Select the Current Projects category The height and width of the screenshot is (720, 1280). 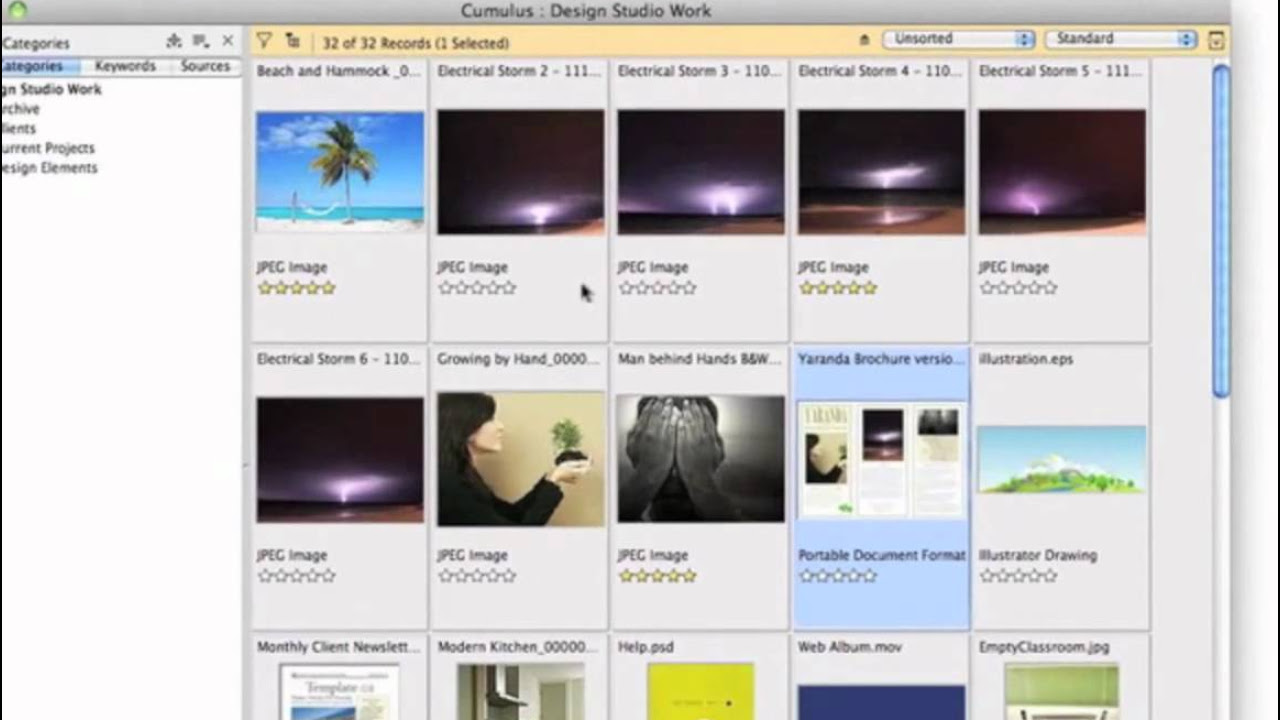pyautogui.click(x=48, y=148)
